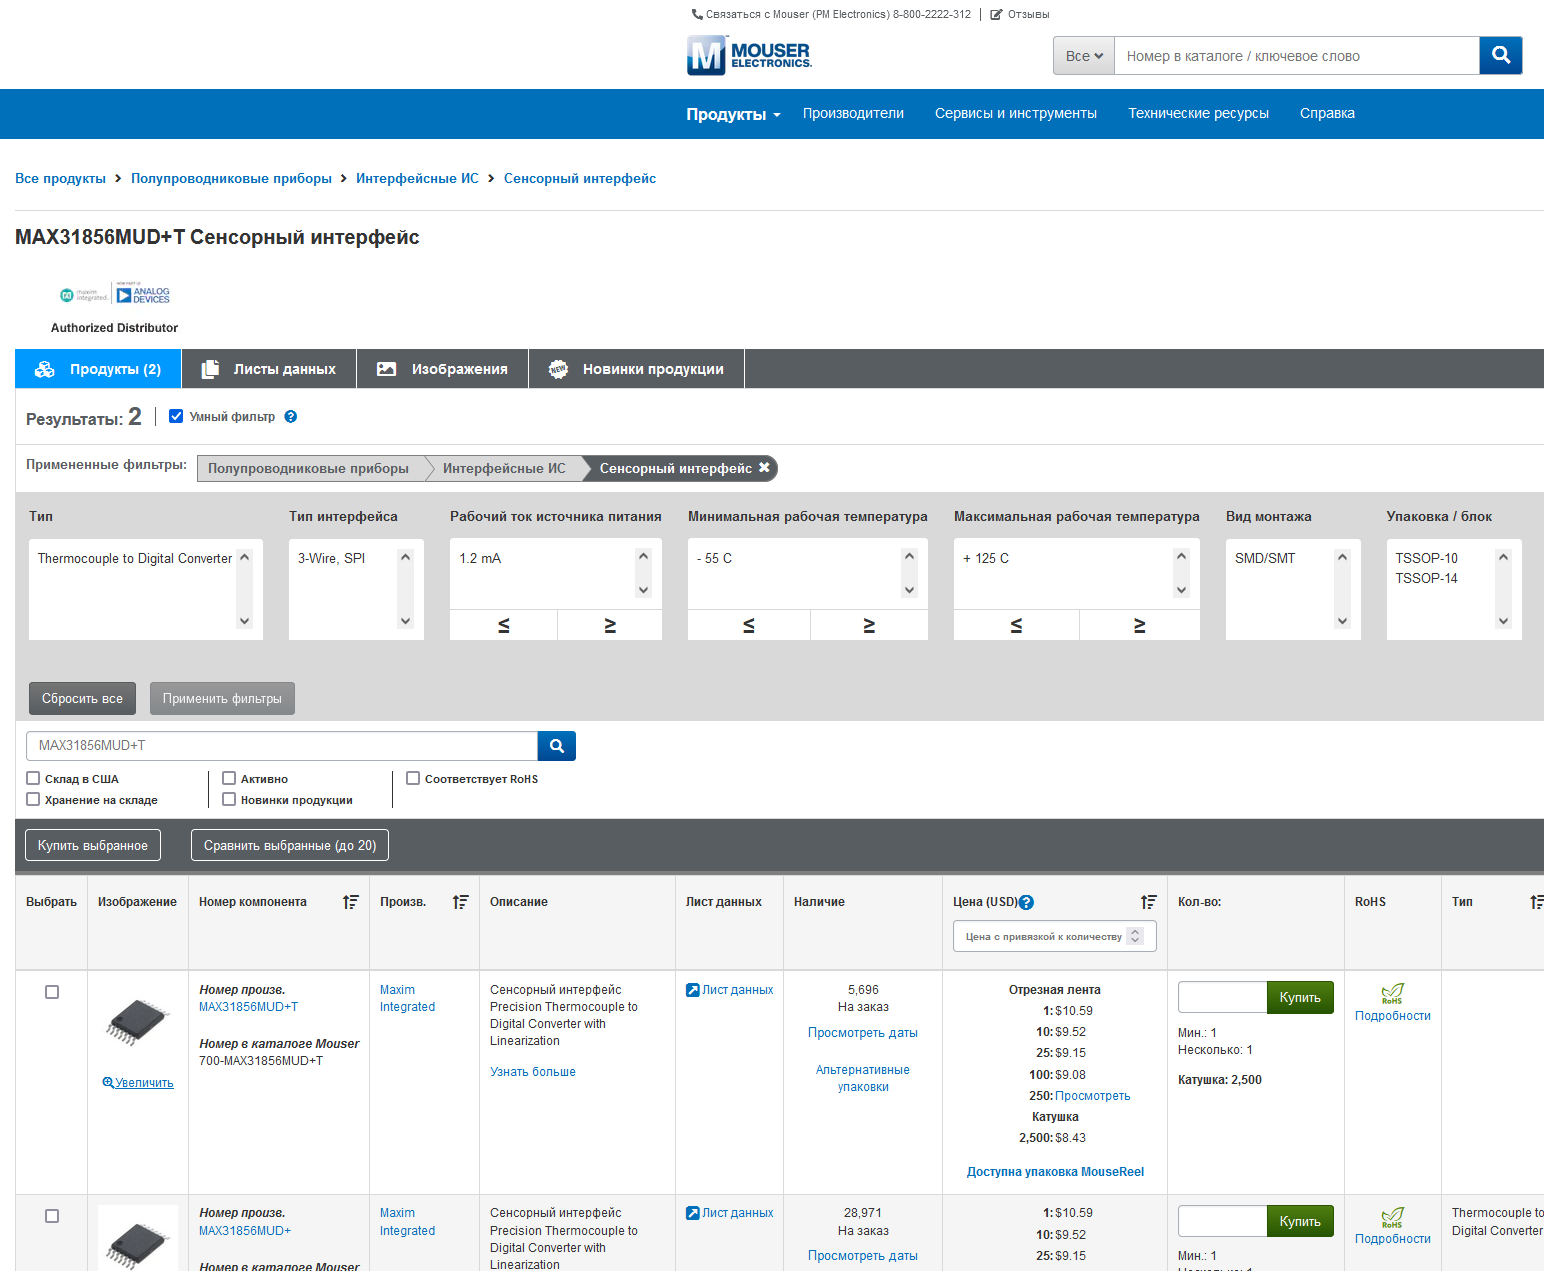This screenshot has width=1544, height=1271.
Task: Switch to the Листы данных tab
Action: (x=269, y=369)
